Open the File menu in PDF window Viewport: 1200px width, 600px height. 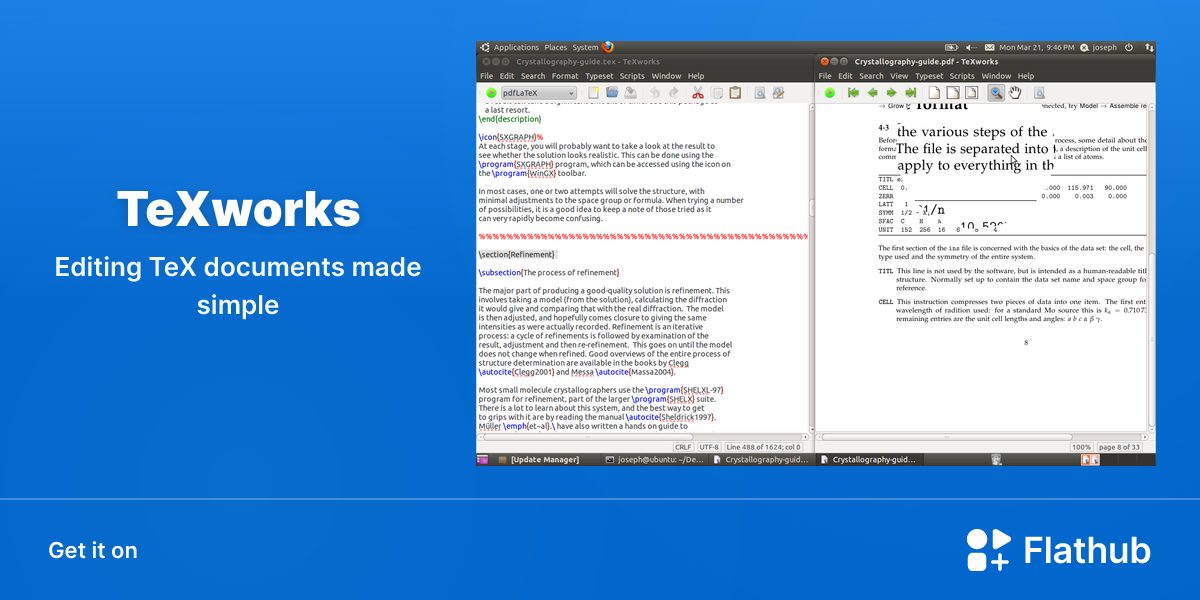825,76
